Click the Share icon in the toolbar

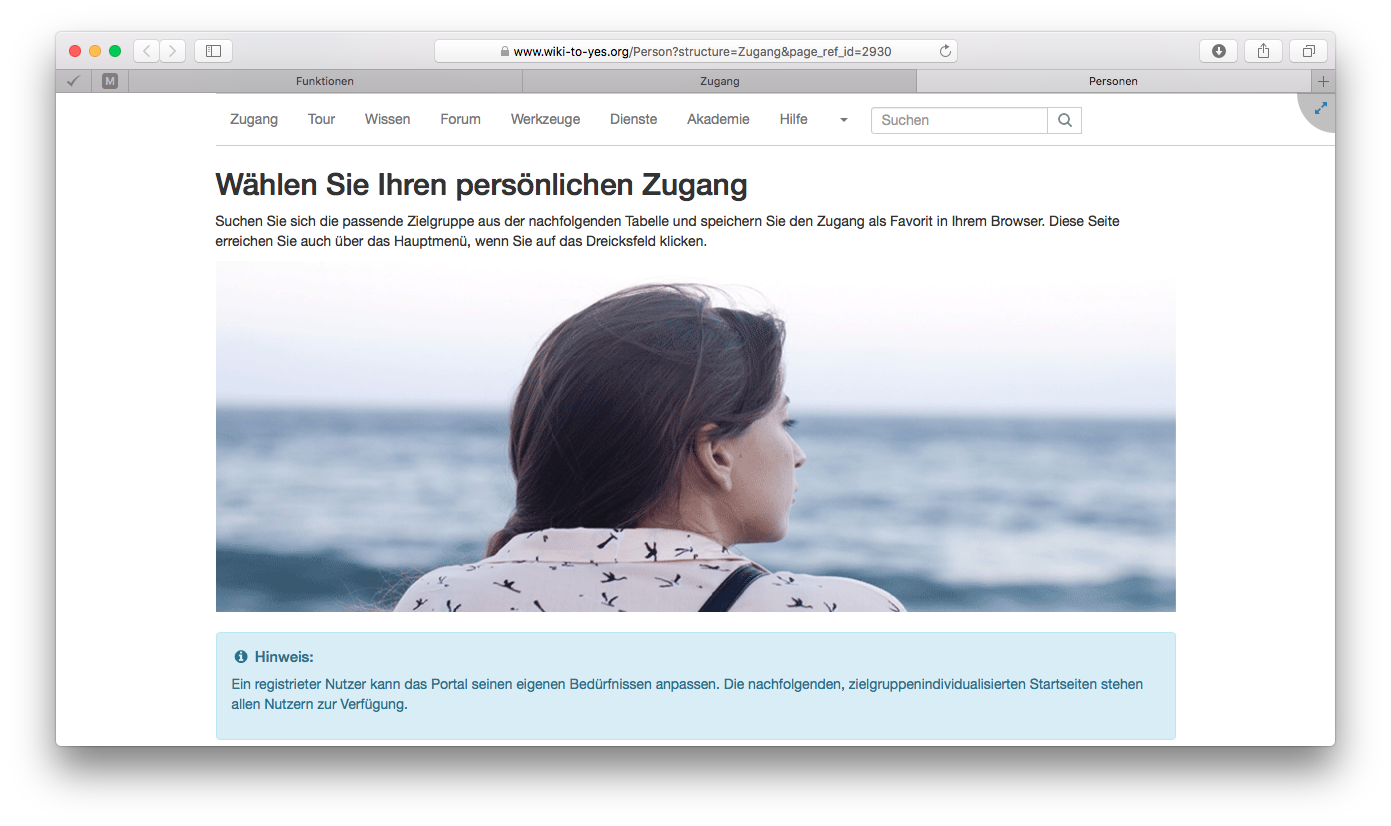[x=1263, y=51]
